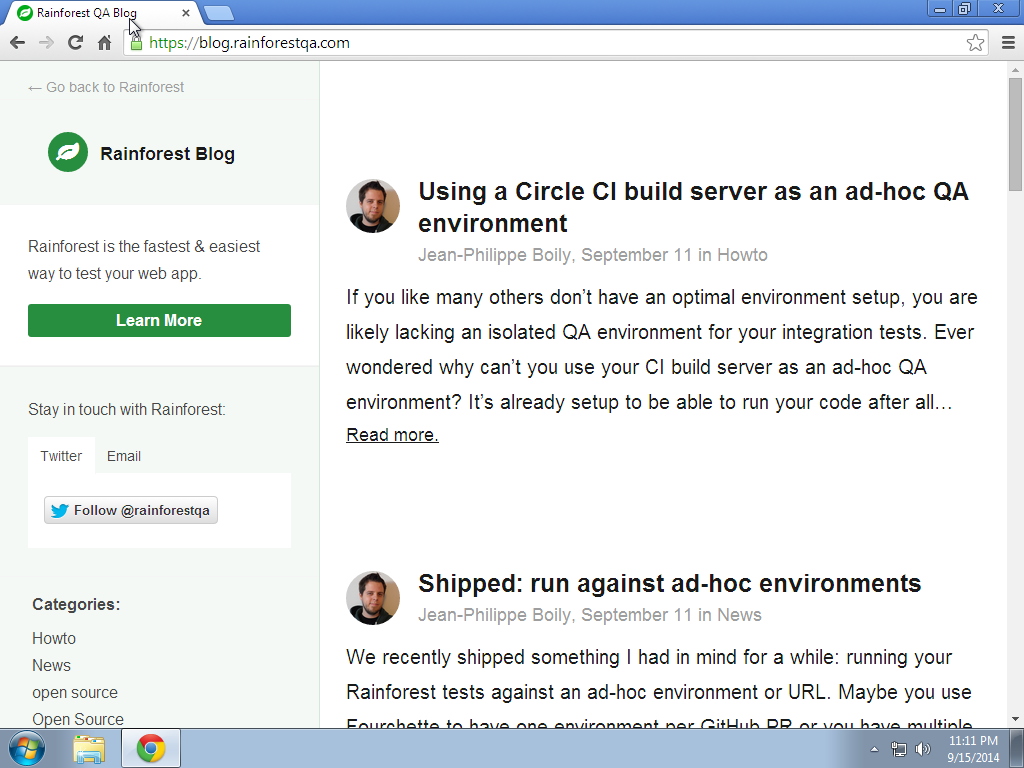Image resolution: width=1024 pixels, height=768 pixels.
Task: Select lowercase open source category
Action: (75, 692)
